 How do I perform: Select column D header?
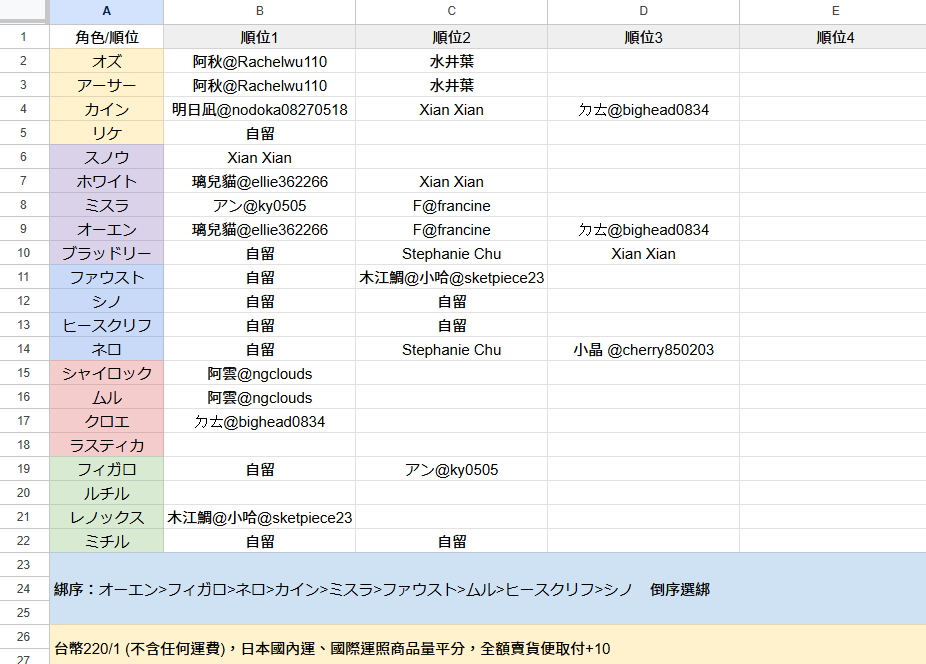(x=643, y=11)
